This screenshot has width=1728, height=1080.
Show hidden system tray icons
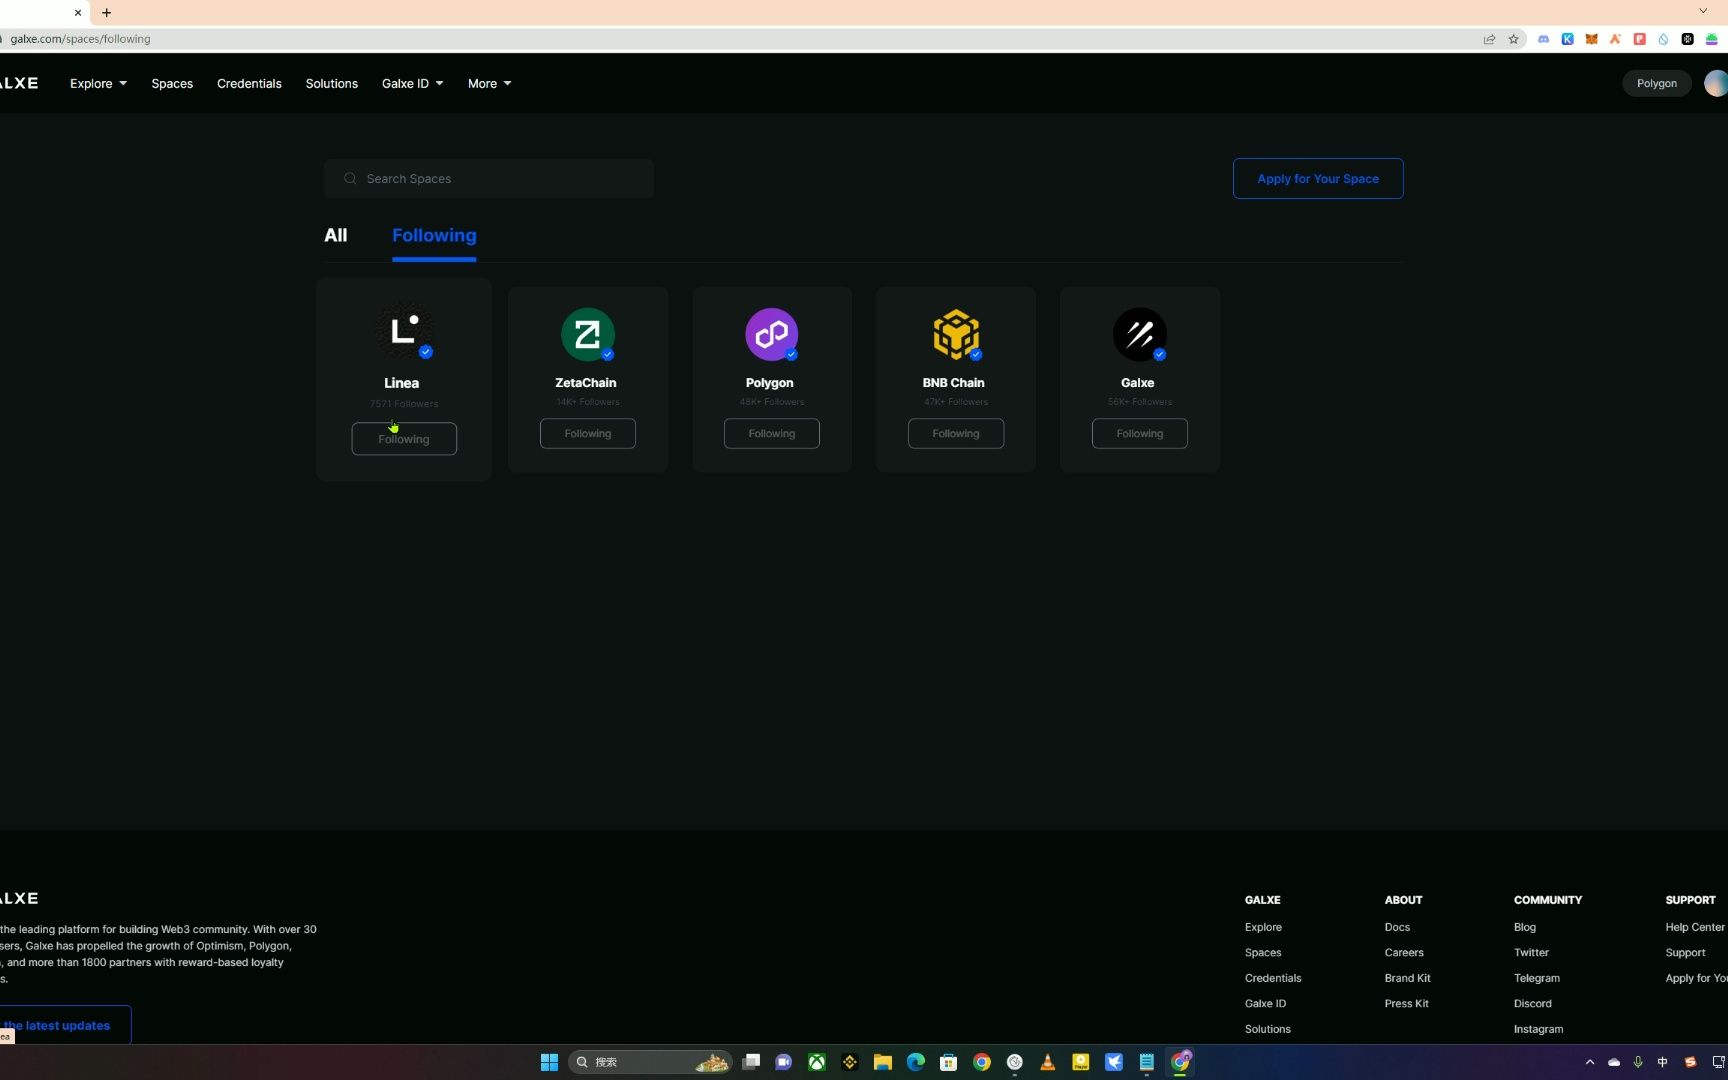[x=1590, y=1062]
